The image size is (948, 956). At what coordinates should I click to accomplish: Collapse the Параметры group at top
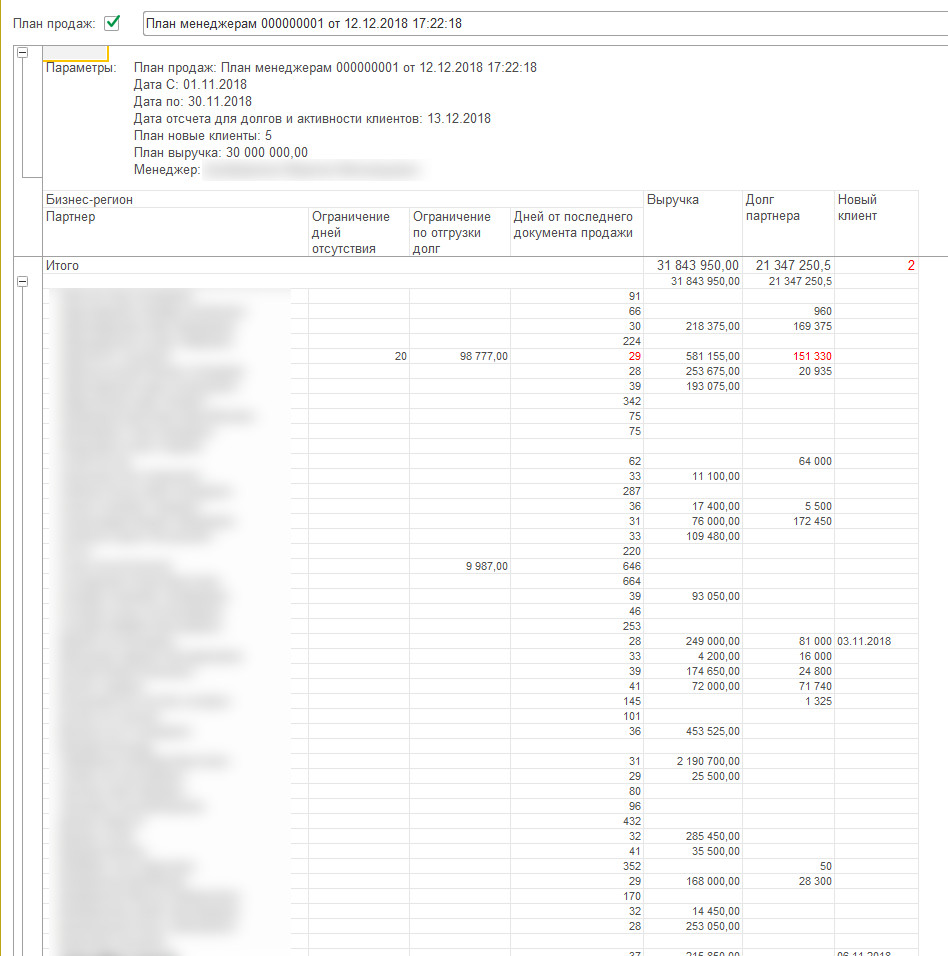[x=23, y=52]
